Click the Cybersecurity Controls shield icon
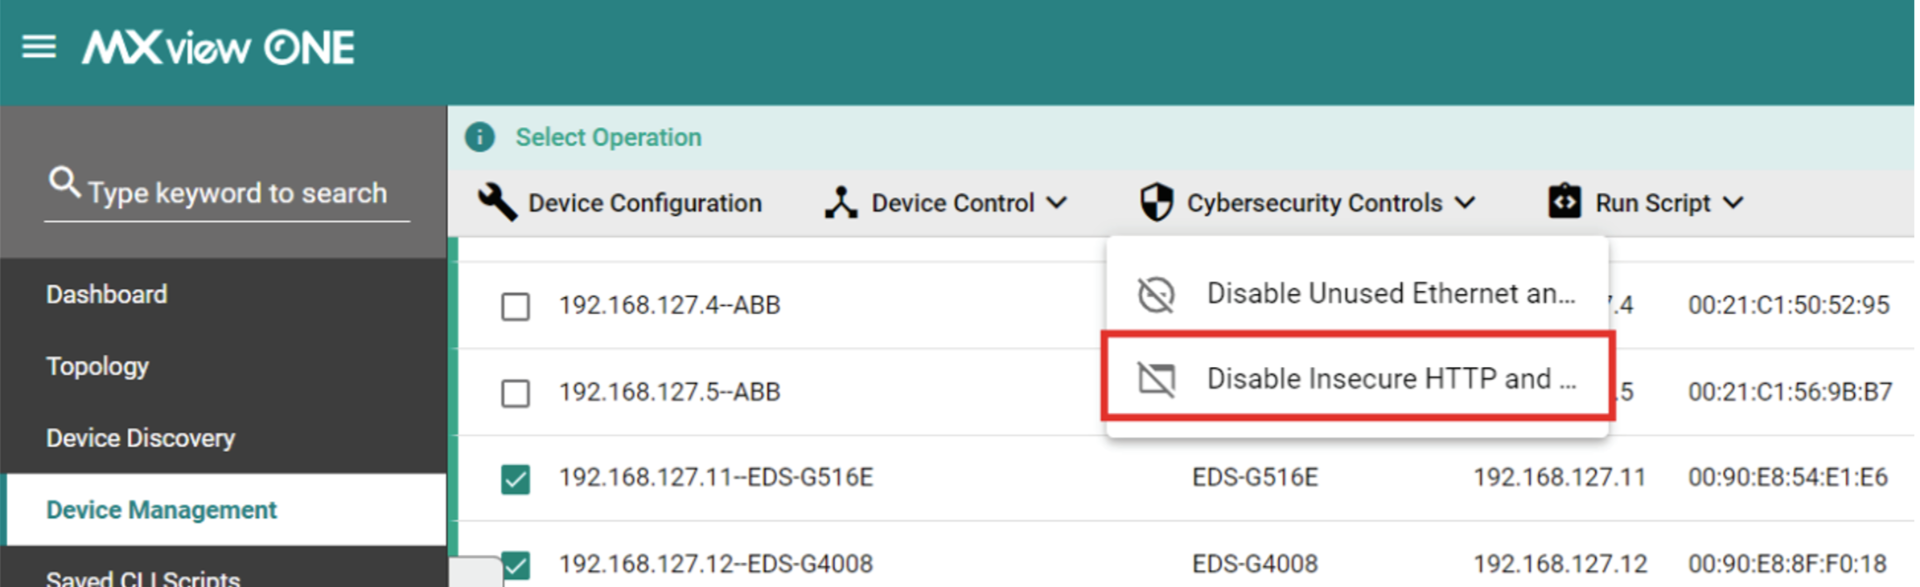 1156,202
